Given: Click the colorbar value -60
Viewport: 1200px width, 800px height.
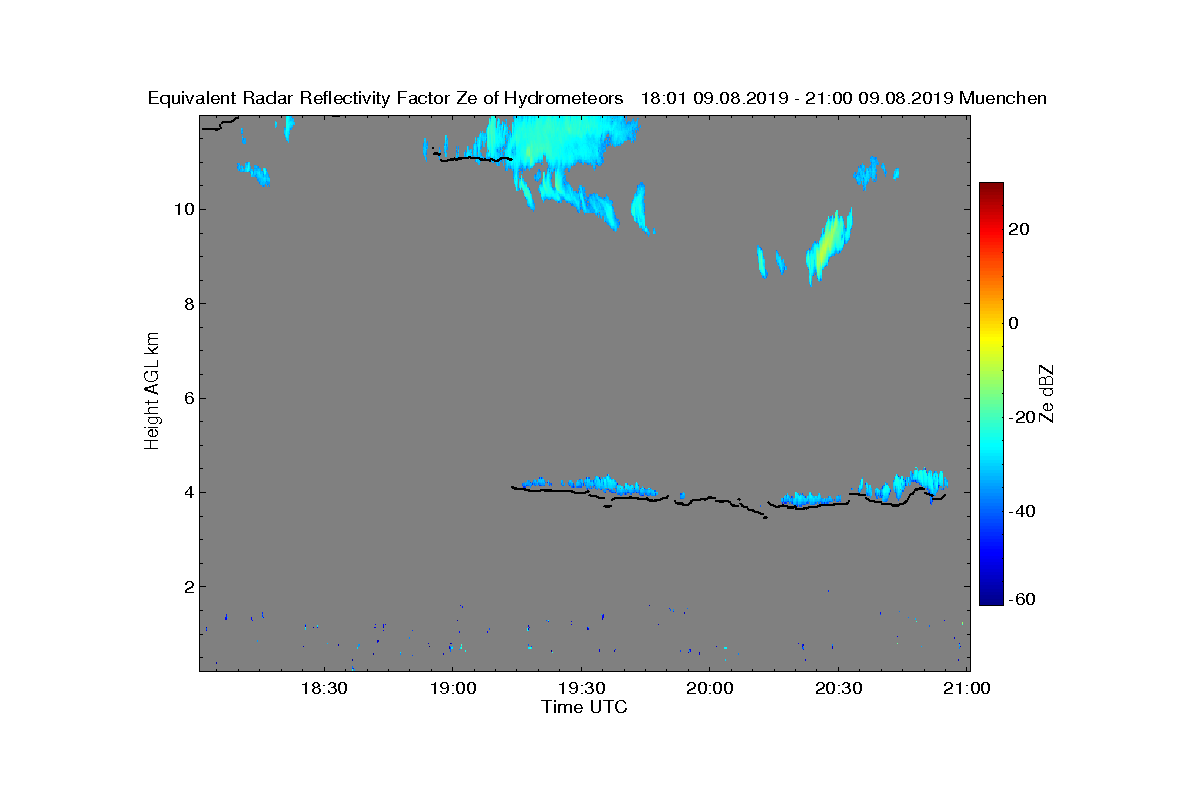Looking at the screenshot, I should [1020, 599].
